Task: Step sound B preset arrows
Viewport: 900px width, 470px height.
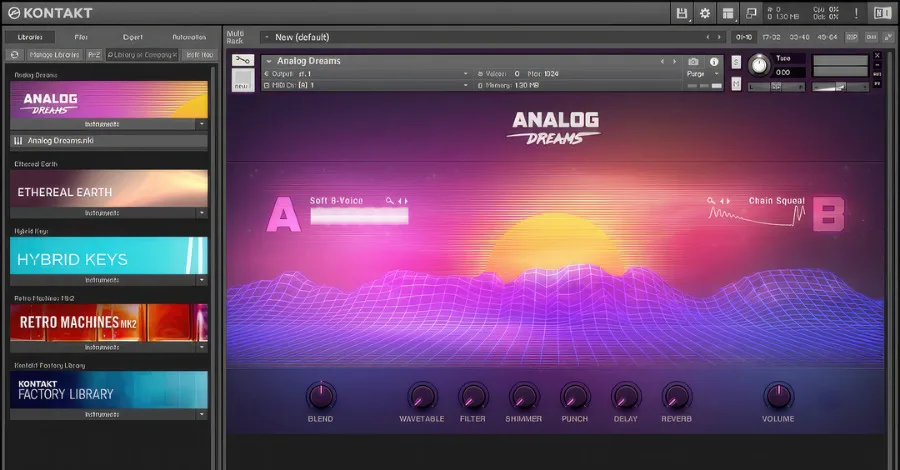Action: tap(725, 201)
